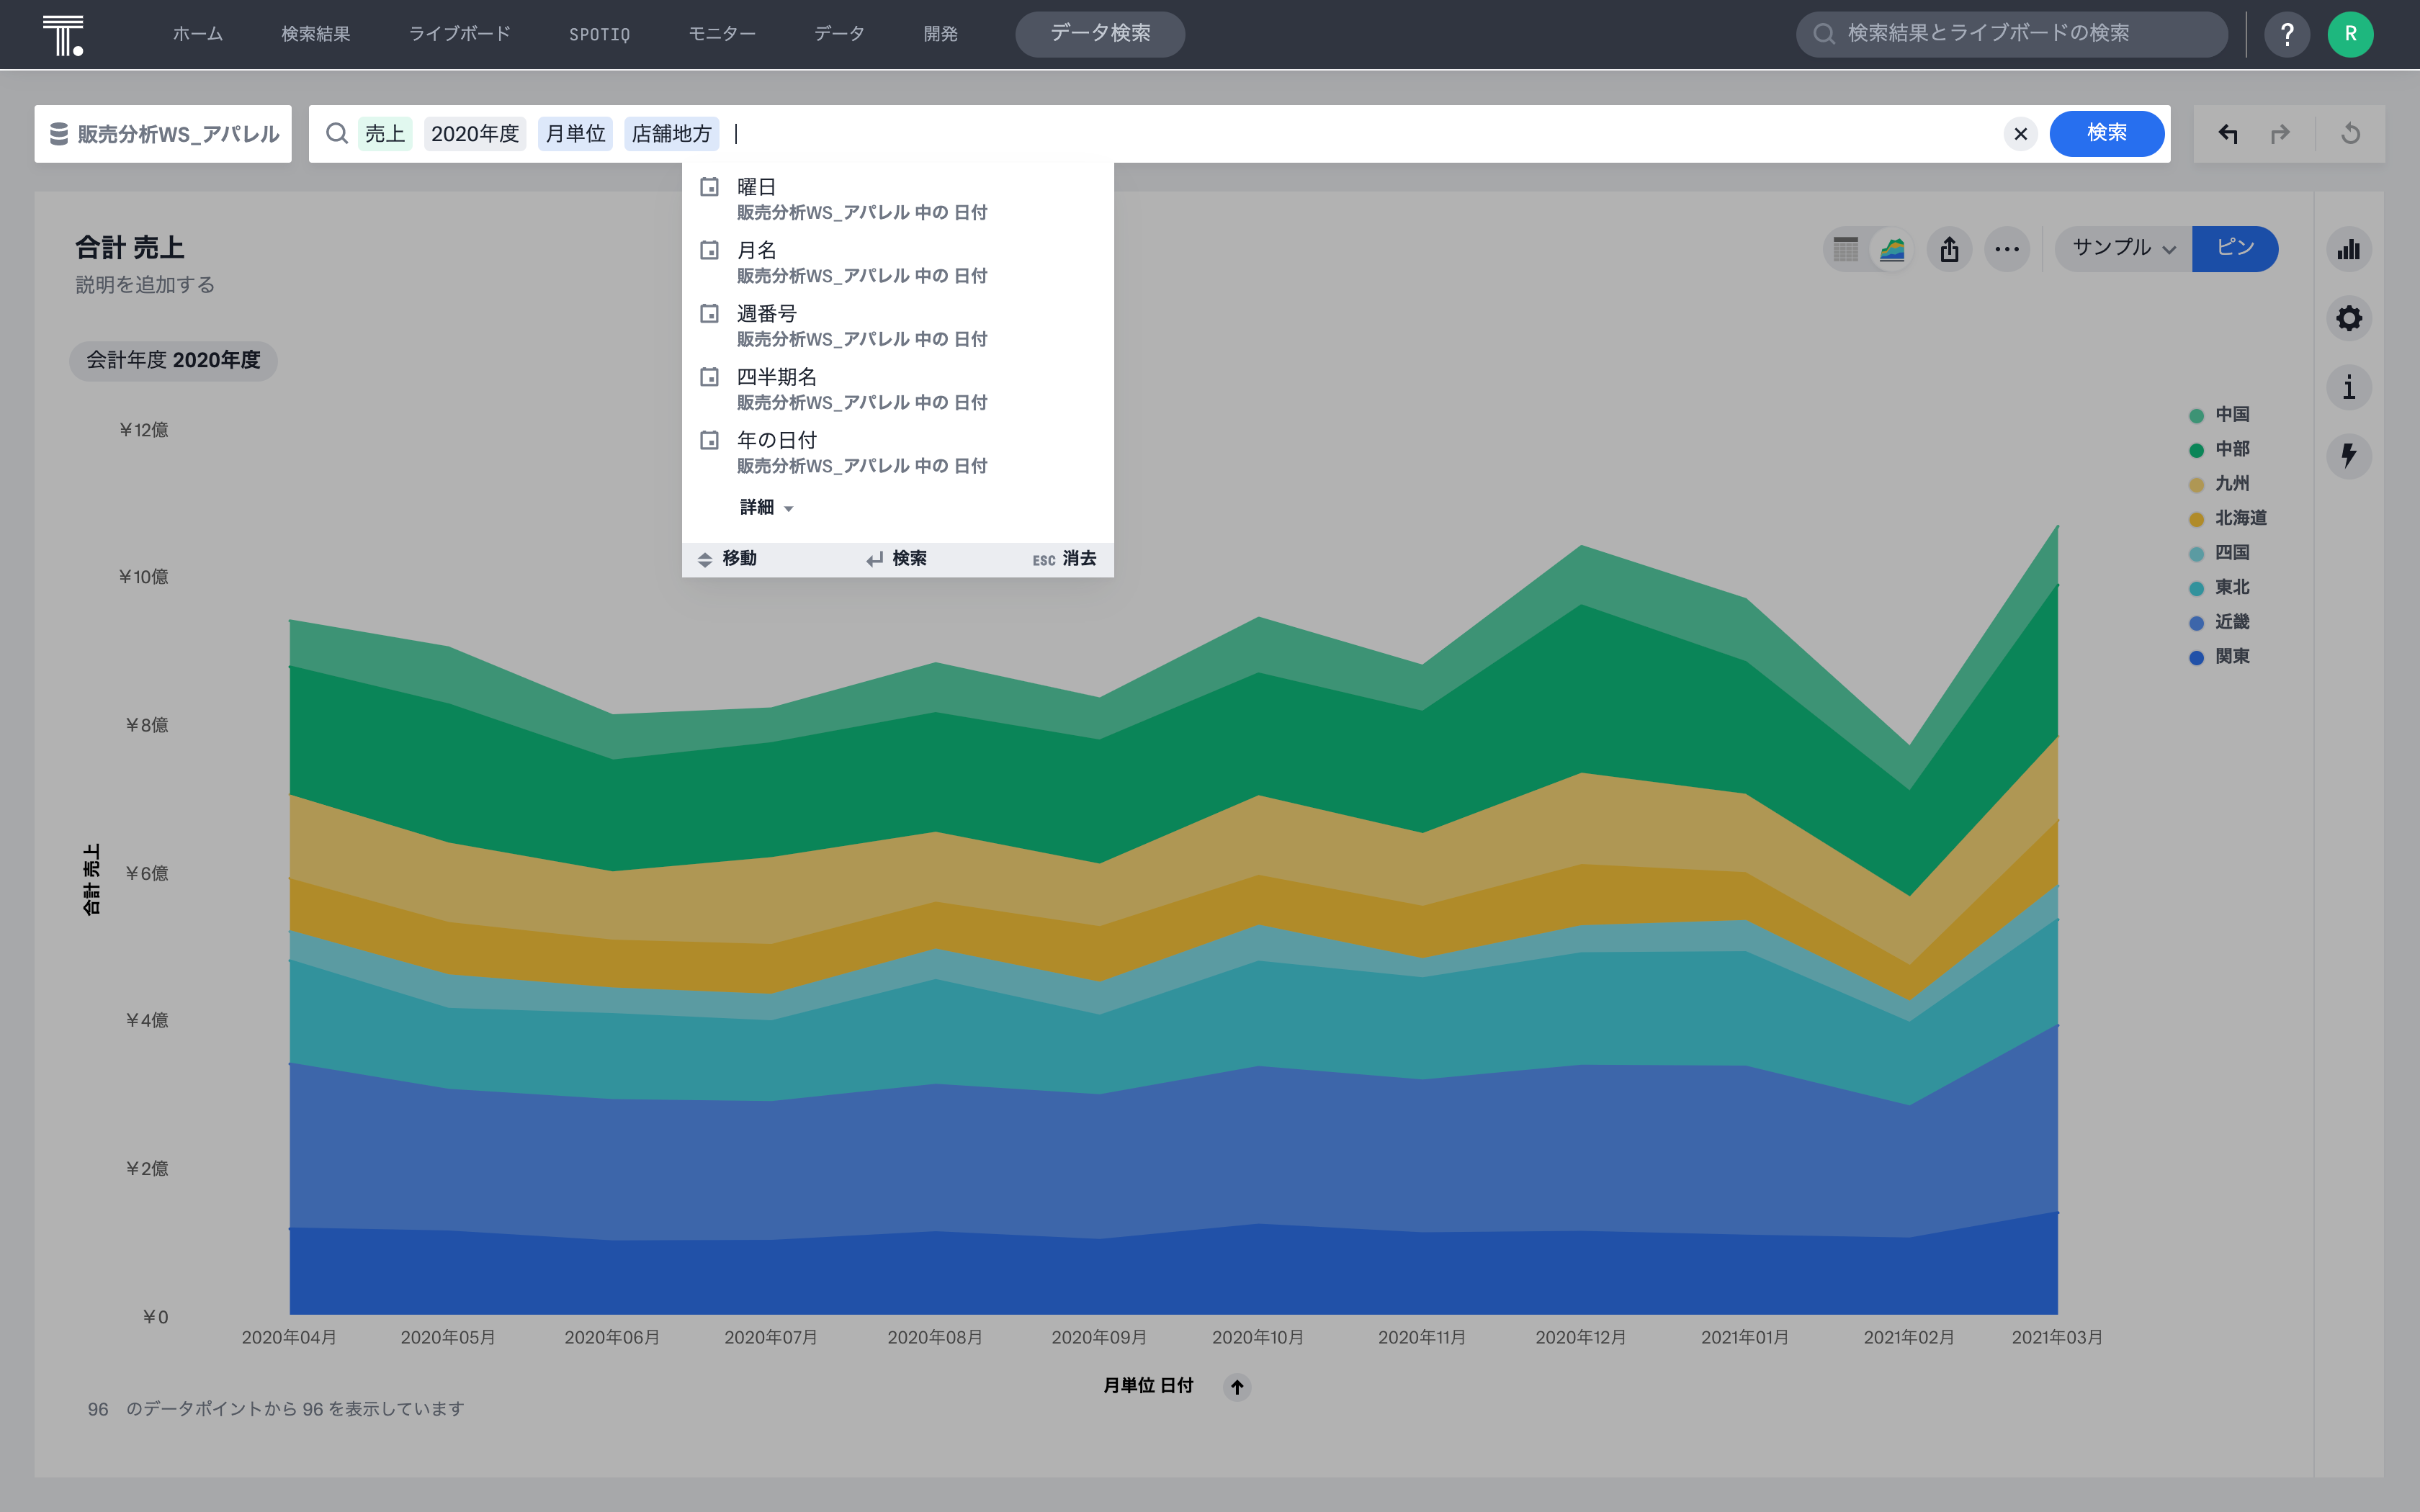Screen dimensions: 2420x1512
Task: Switch to chart view toggle
Action: click(1891, 249)
